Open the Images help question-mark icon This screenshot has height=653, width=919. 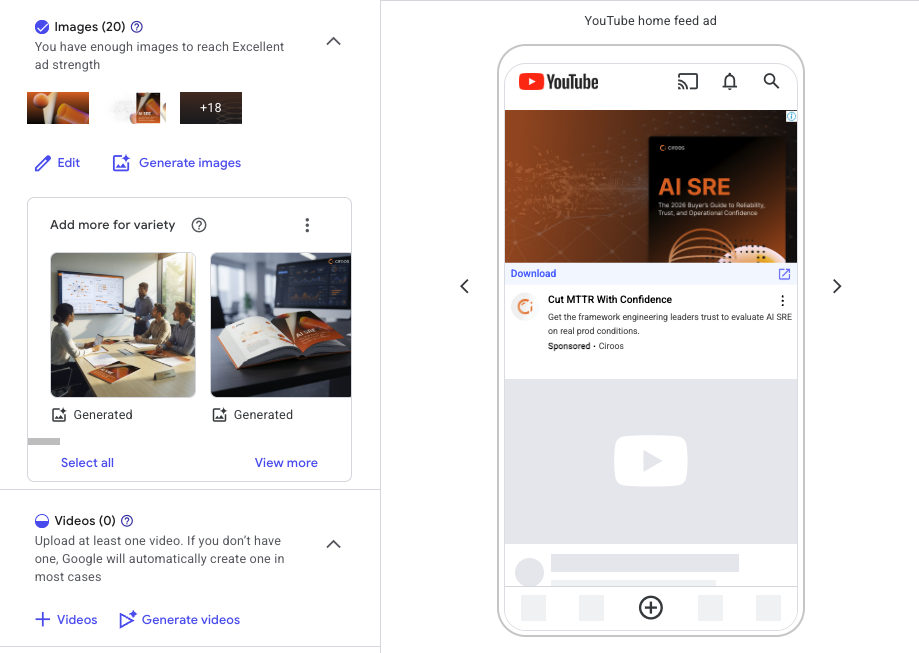137,27
